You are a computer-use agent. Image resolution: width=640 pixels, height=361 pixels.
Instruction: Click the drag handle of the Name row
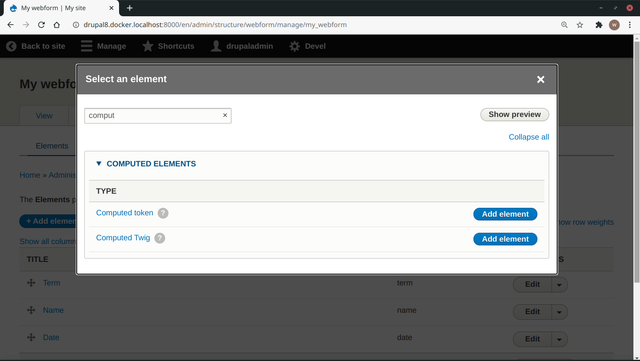[31, 310]
